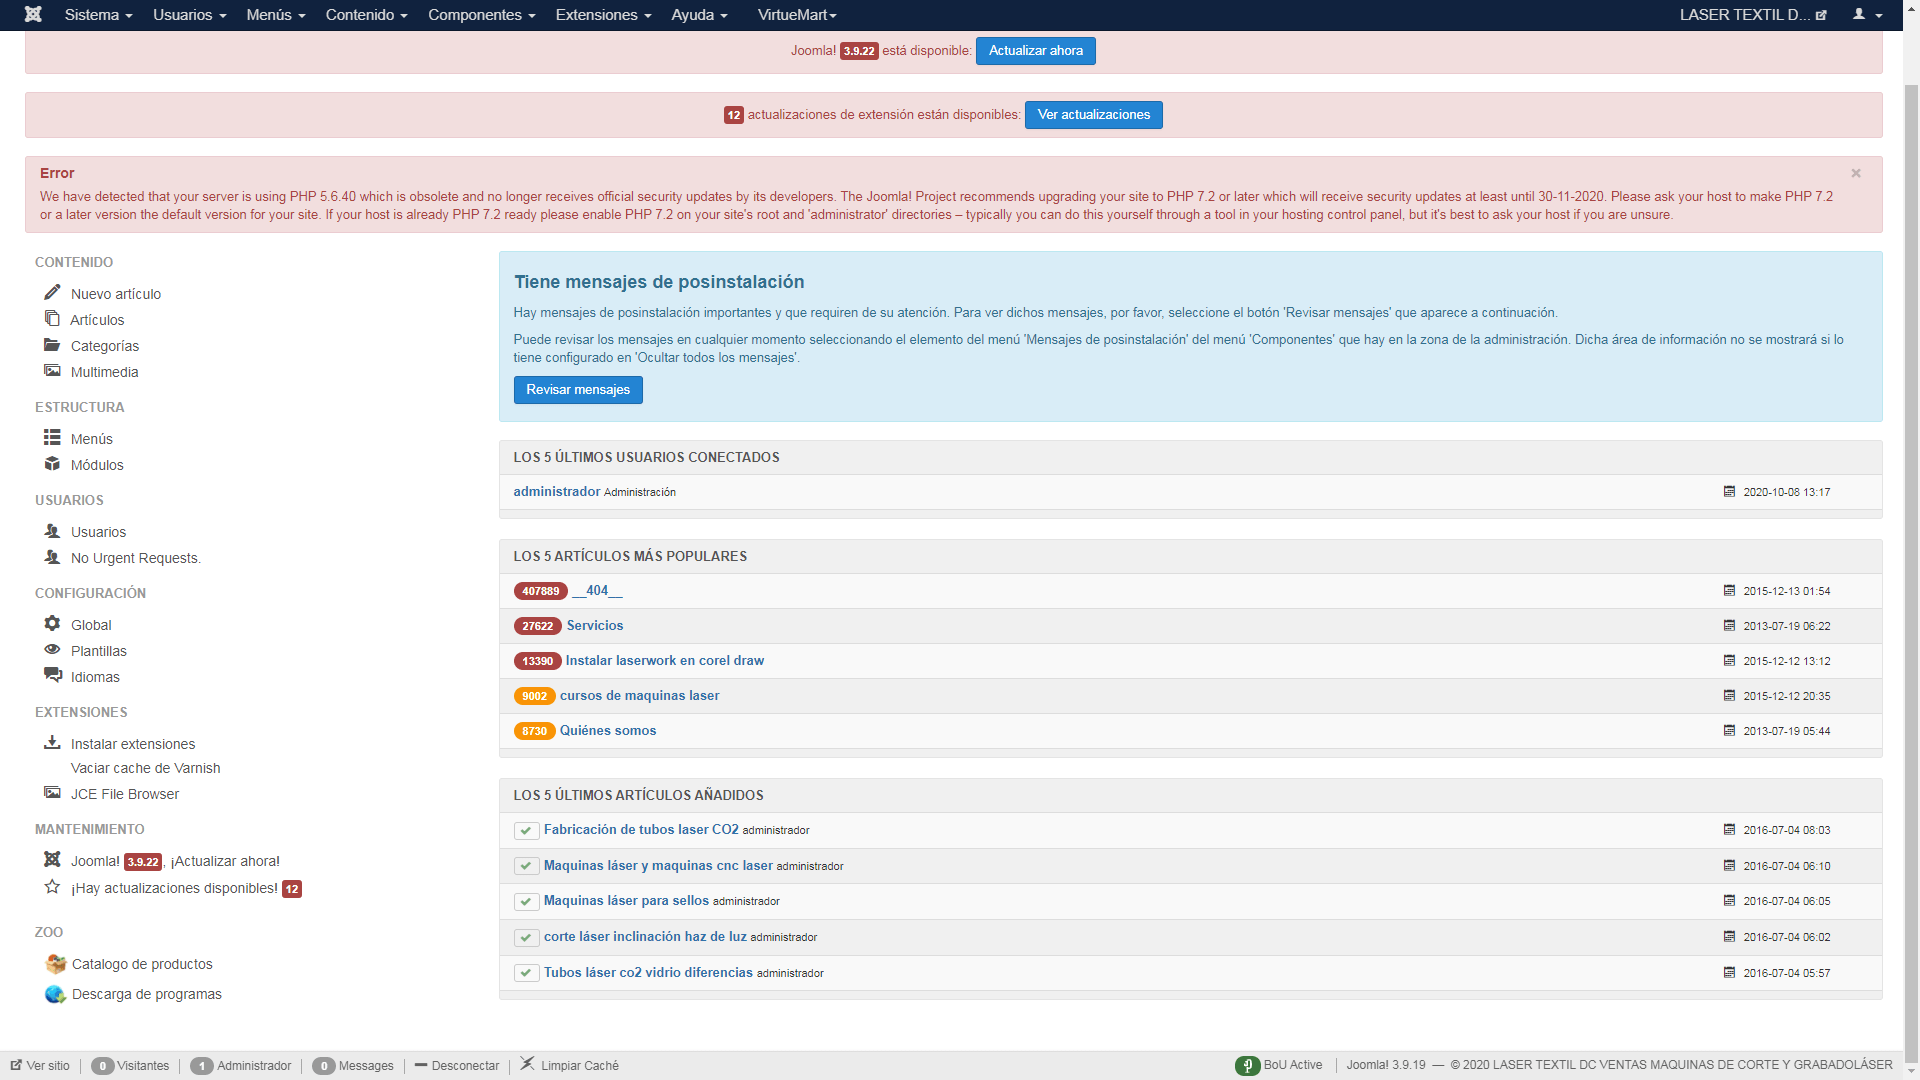Open Joomla! 3.9.22 ¡Actualizar ahora! maintenance item
Image resolution: width=1920 pixels, height=1080 pixels.
175,861
